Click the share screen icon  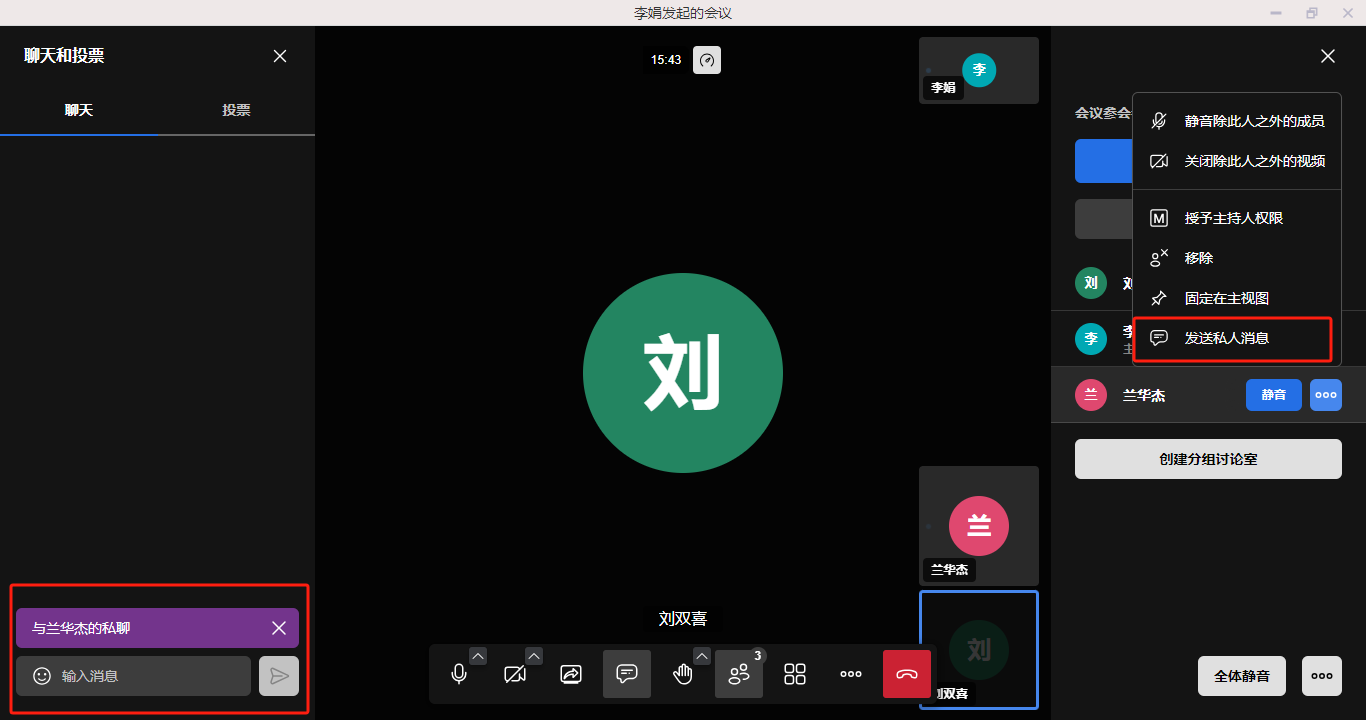coord(571,674)
